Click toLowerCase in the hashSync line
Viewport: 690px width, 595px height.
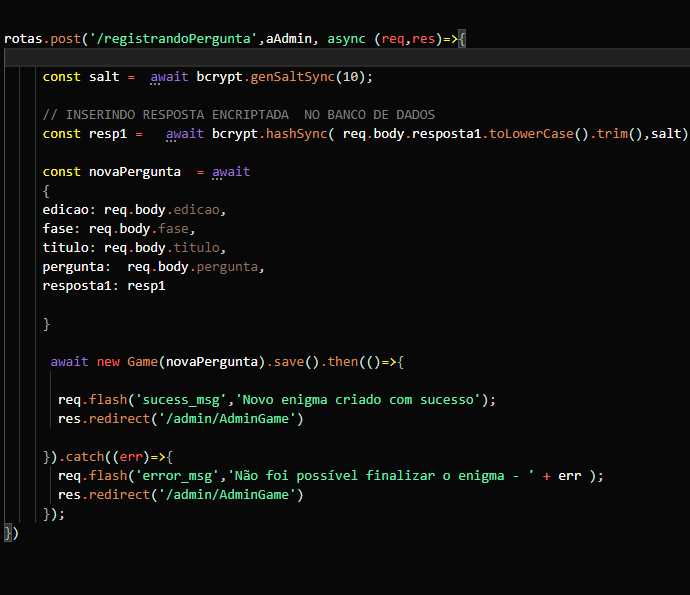pos(532,134)
